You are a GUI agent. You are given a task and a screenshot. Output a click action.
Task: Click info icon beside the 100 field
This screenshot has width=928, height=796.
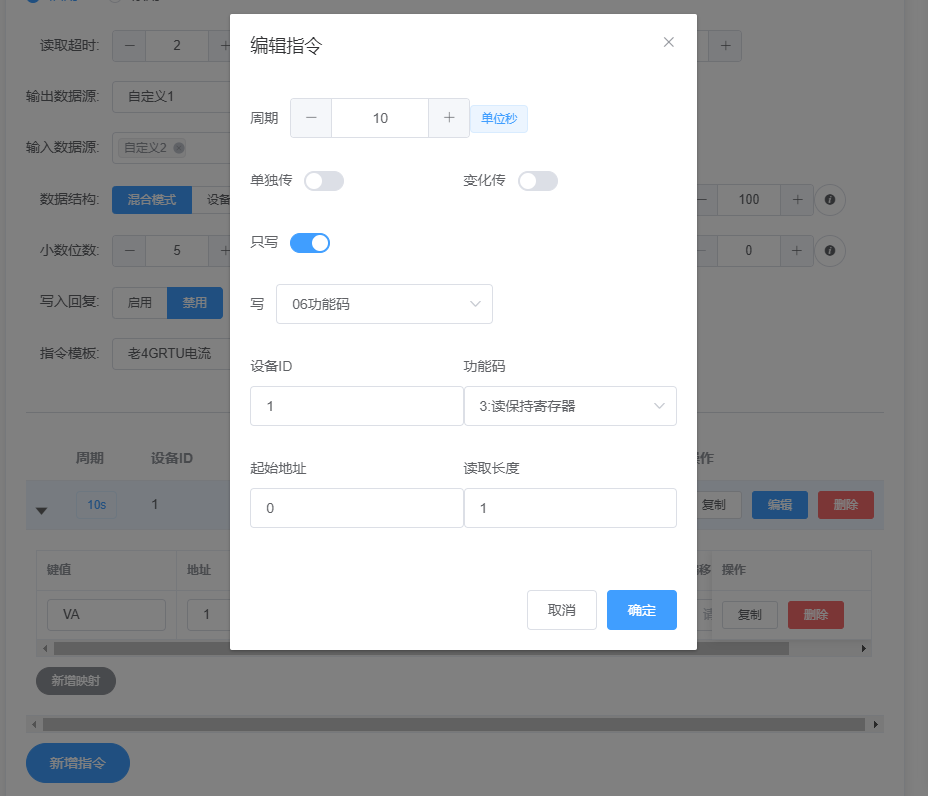click(830, 200)
